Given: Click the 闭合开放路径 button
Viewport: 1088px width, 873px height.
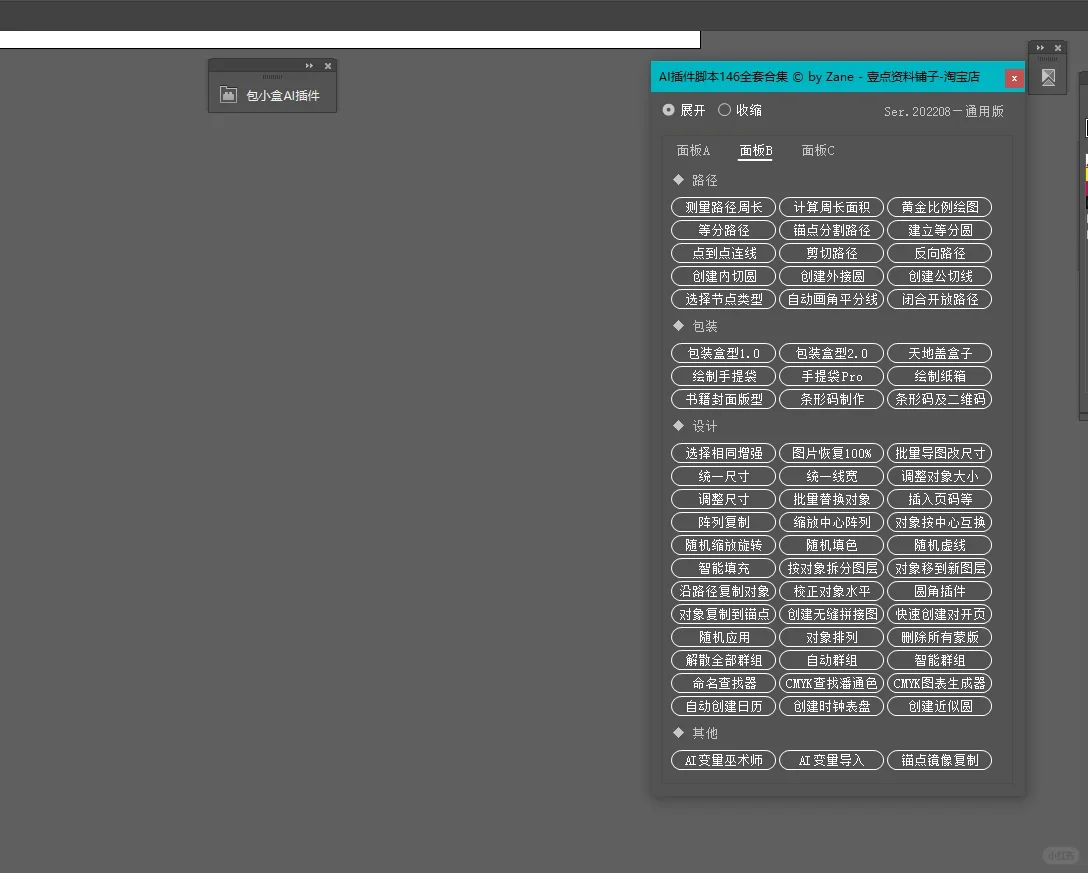Looking at the screenshot, I should click(940, 298).
